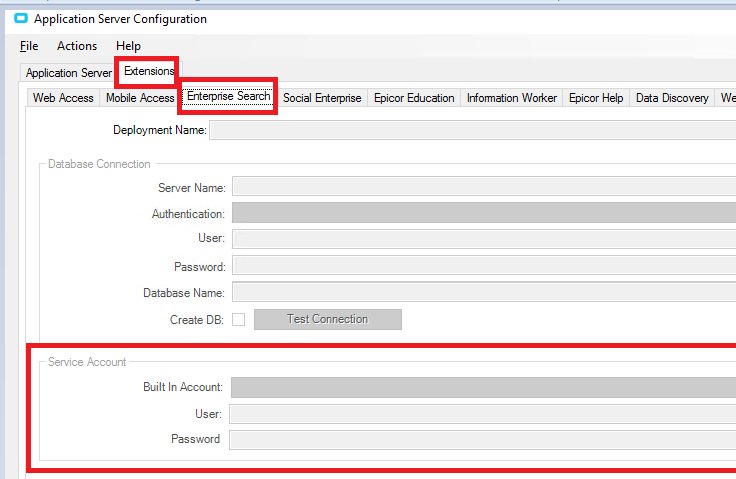Image resolution: width=736 pixels, height=479 pixels.
Task: Click the Server Name input field
Action: [484, 187]
